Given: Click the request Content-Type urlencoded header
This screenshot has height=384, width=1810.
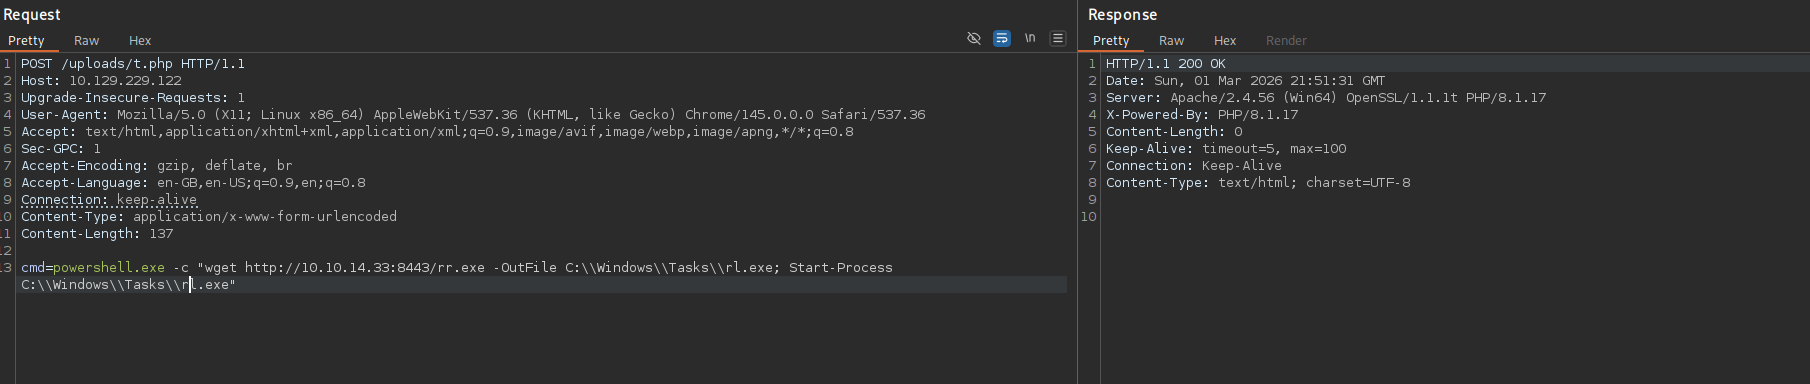Looking at the screenshot, I should (x=209, y=216).
